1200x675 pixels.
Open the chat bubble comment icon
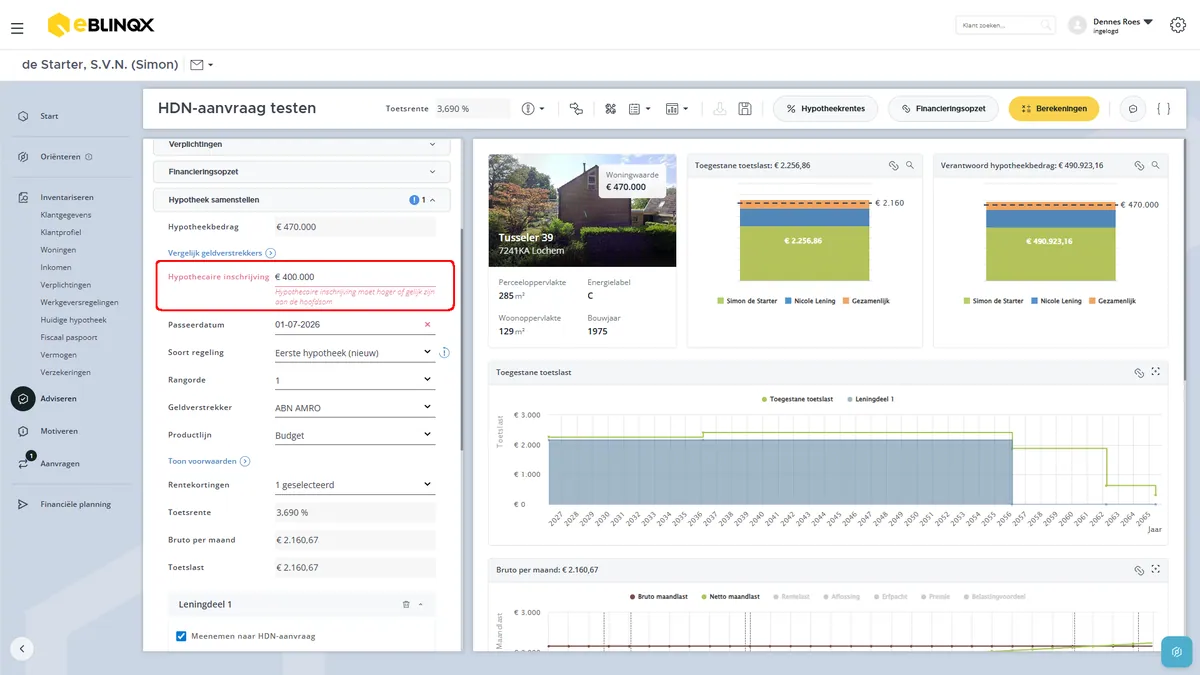[1133, 108]
